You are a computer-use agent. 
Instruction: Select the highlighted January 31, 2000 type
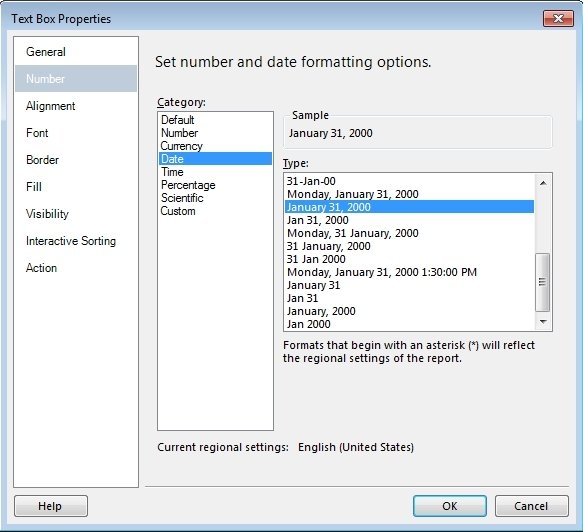point(409,207)
